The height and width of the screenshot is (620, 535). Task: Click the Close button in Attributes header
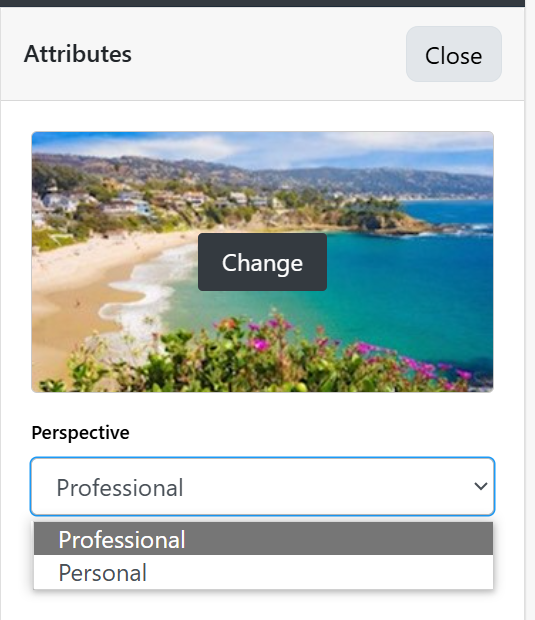(x=454, y=54)
